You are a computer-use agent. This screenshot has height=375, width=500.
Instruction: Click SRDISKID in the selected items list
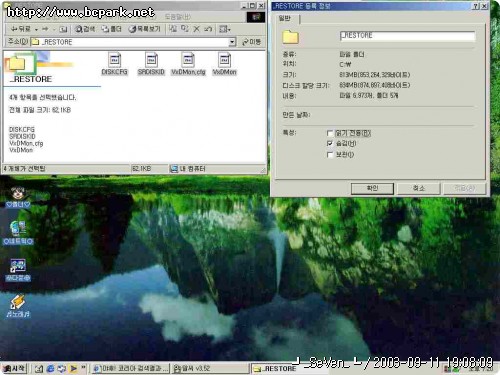click(x=22, y=136)
